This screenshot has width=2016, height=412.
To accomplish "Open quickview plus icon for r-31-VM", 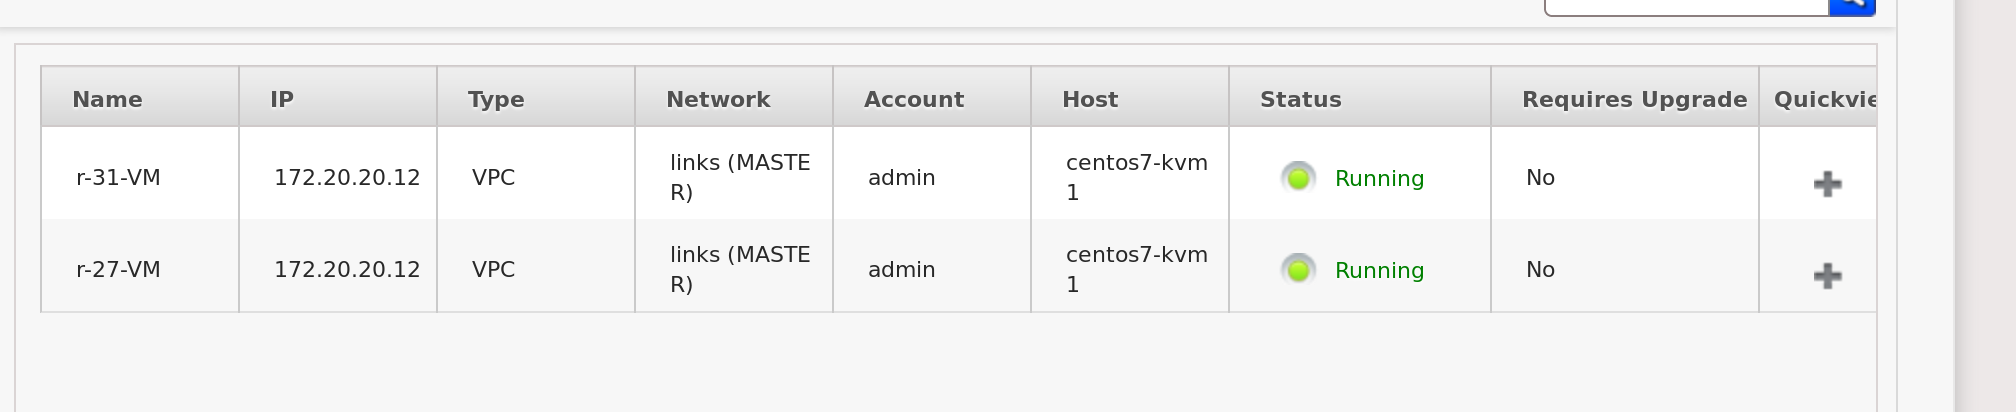I will click(x=1827, y=184).
